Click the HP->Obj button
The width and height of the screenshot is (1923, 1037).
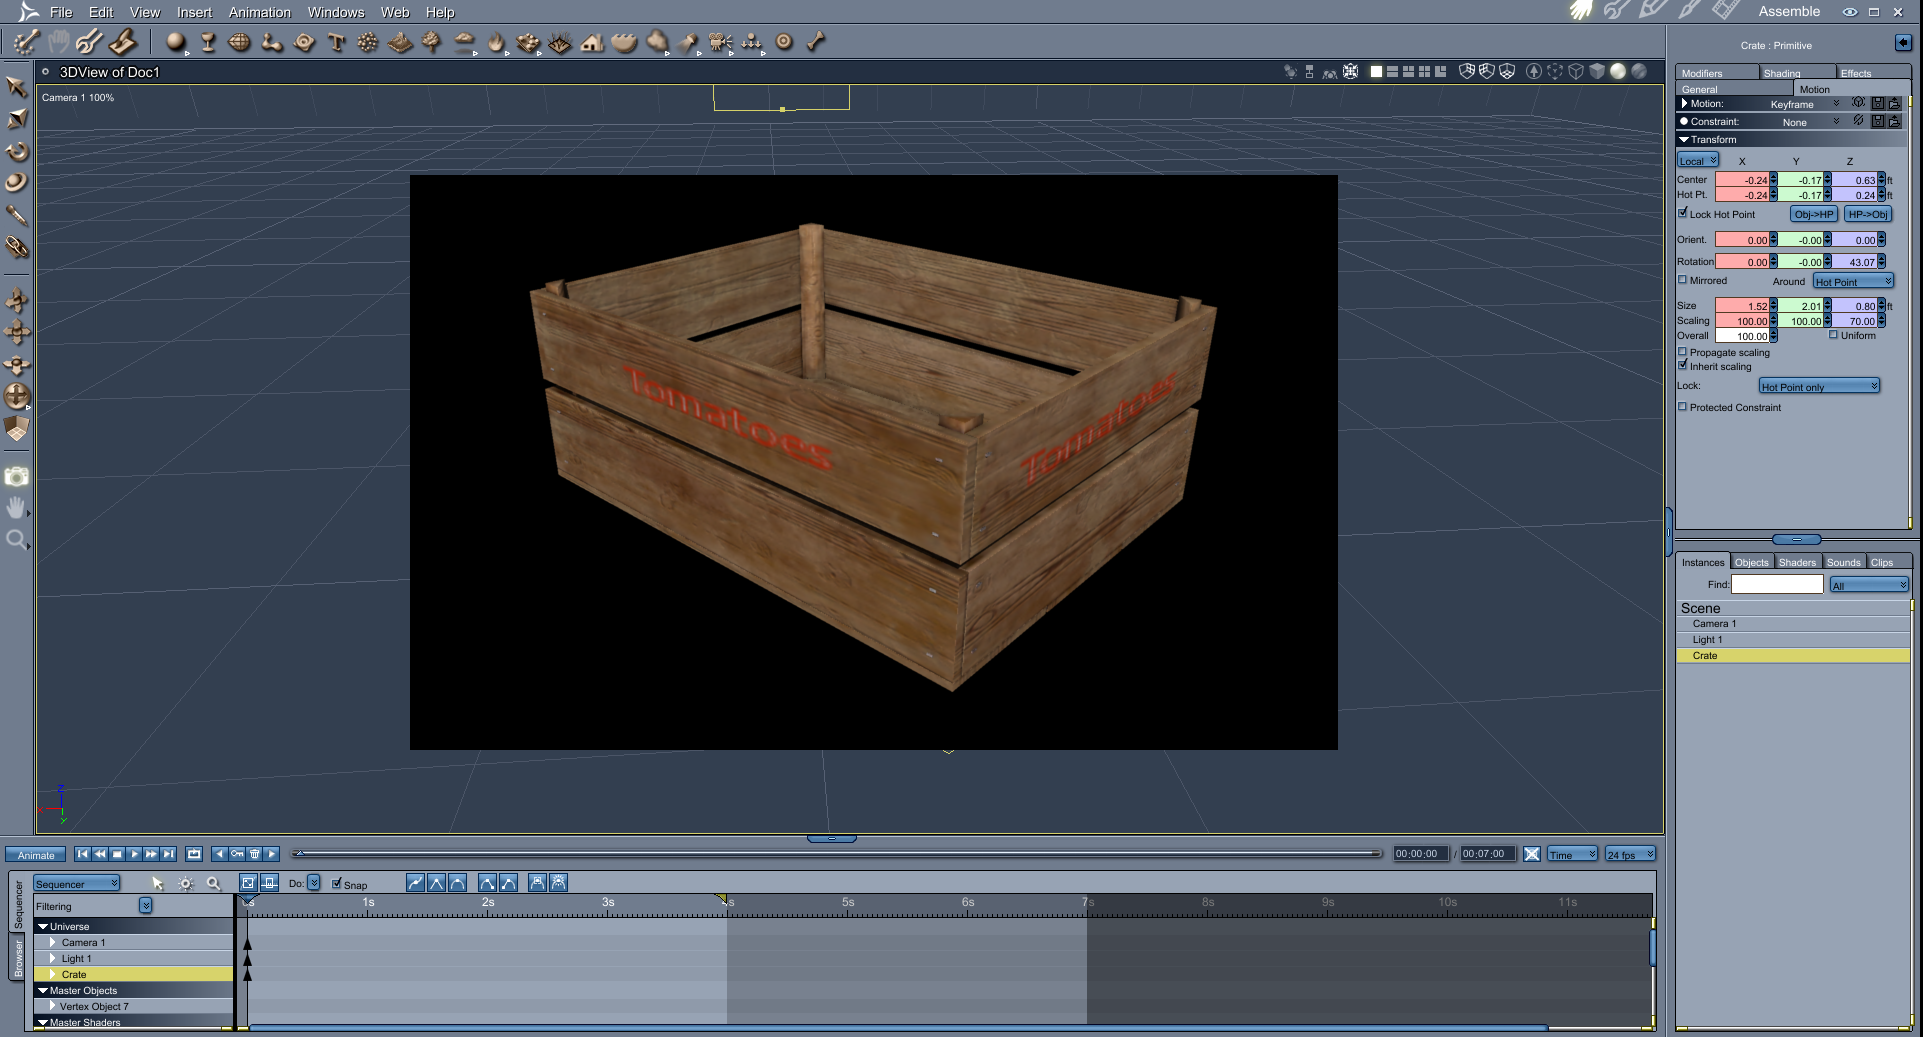point(1868,214)
